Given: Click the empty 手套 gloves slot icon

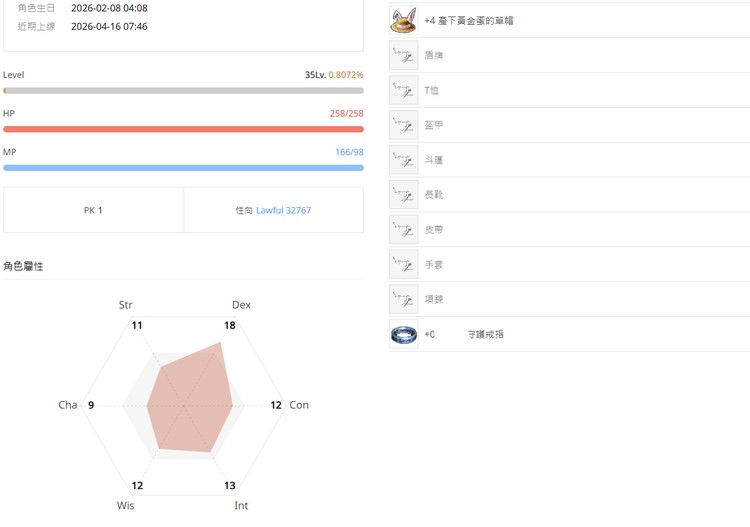Looking at the screenshot, I should (404, 265).
